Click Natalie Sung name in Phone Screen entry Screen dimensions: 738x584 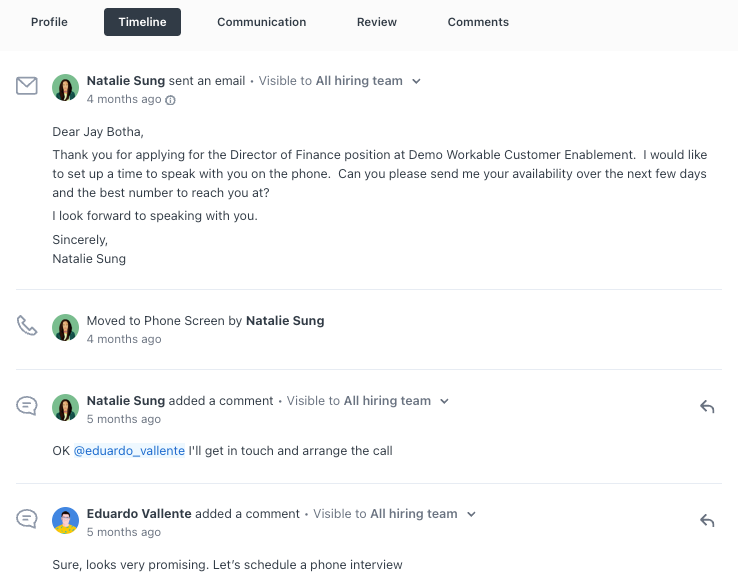pos(285,321)
